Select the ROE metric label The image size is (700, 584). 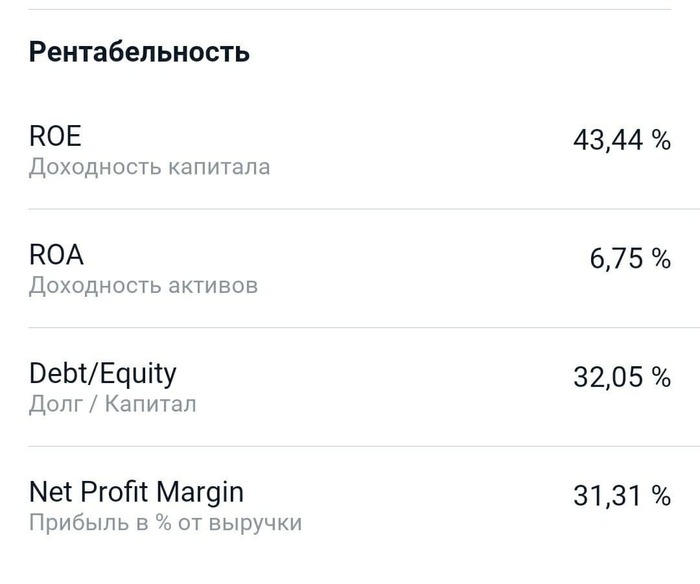tap(55, 137)
